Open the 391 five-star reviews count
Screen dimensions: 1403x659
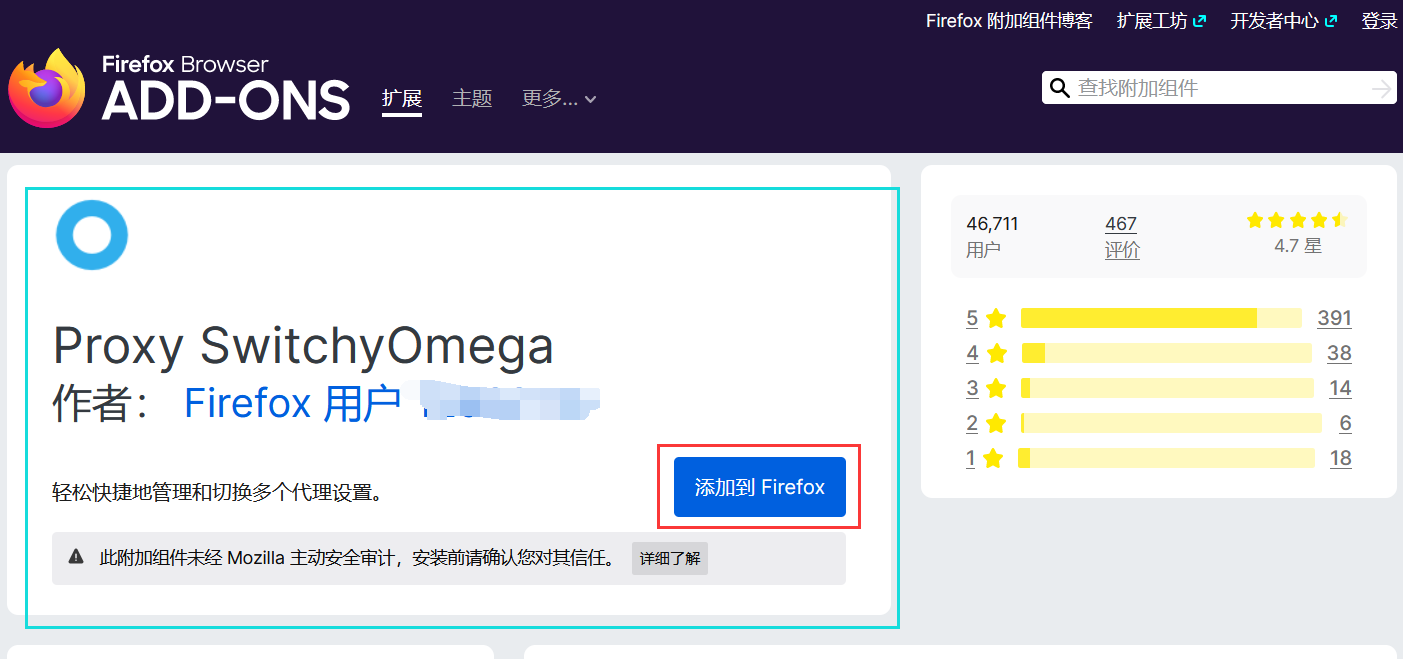(x=1334, y=318)
